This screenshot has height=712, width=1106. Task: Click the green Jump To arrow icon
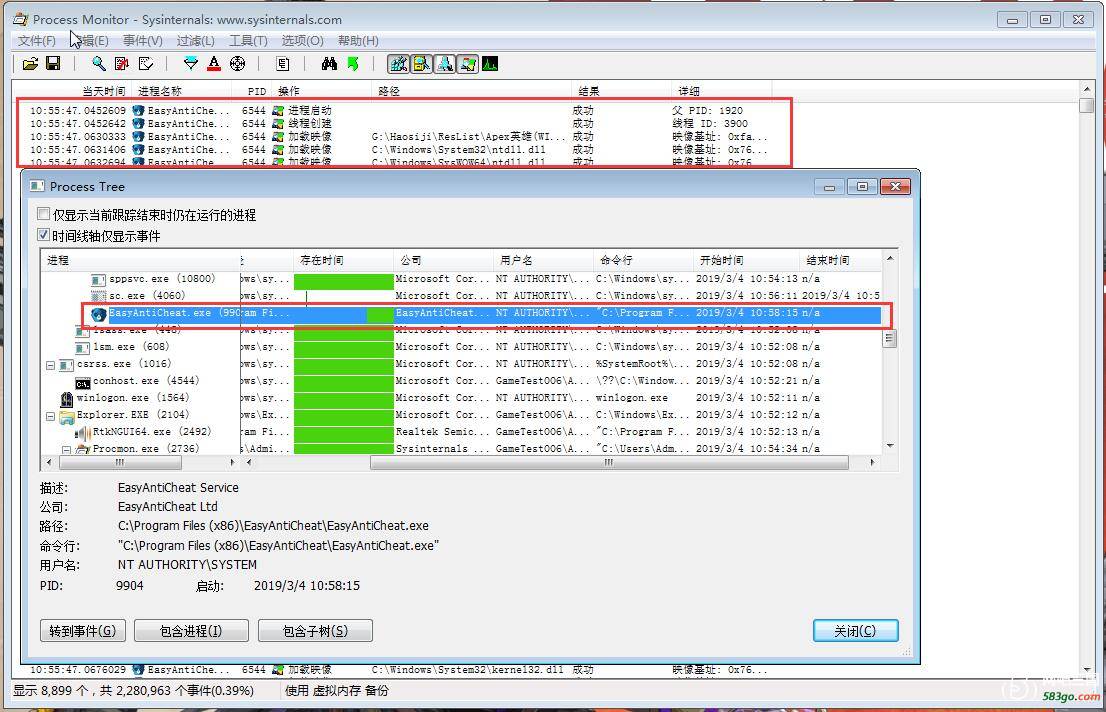pyautogui.click(x=353, y=64)
